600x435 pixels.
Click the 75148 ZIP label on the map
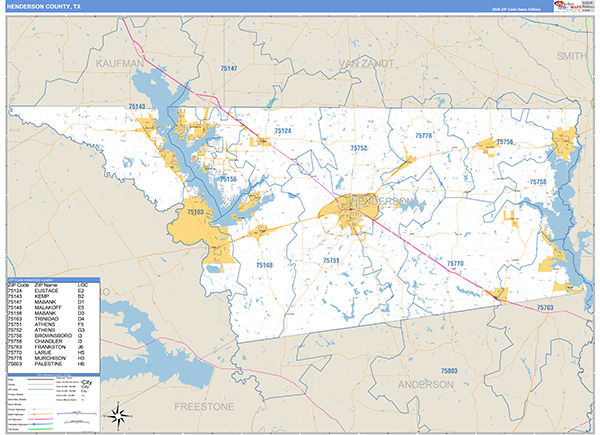coord(264,265)
